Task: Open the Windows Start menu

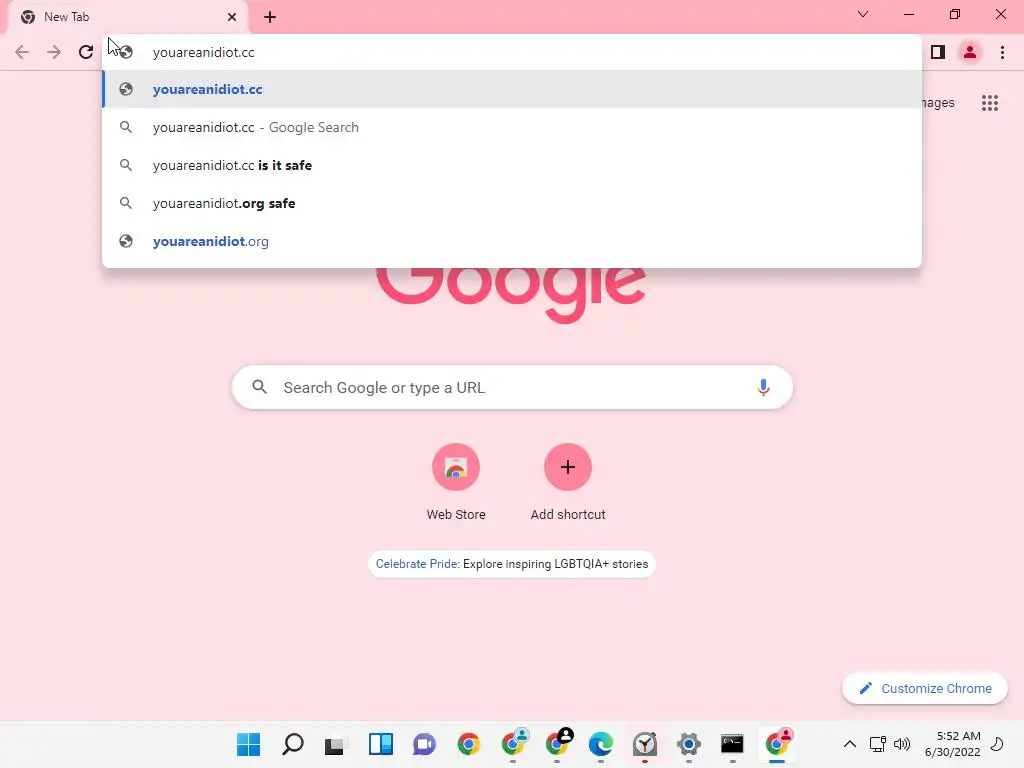Action: [x=248, y=744]
